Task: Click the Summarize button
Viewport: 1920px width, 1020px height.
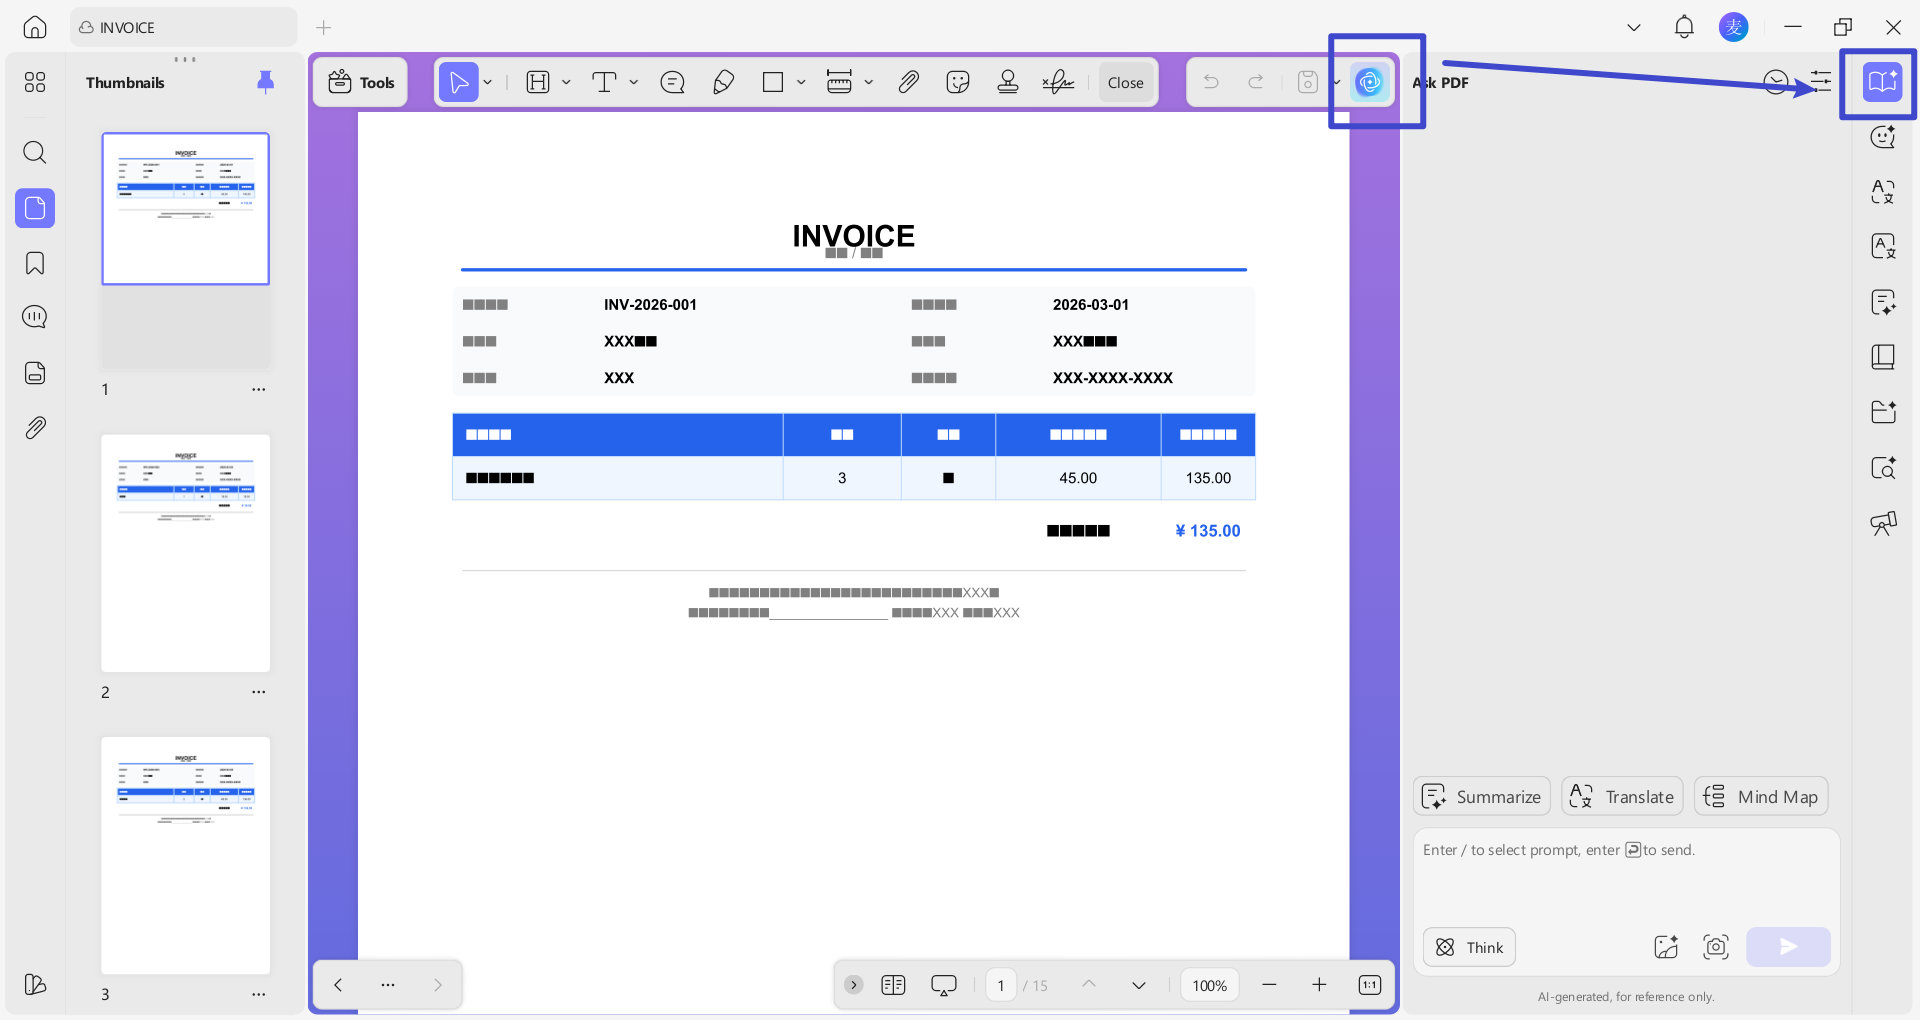Action: (1482, 796)
